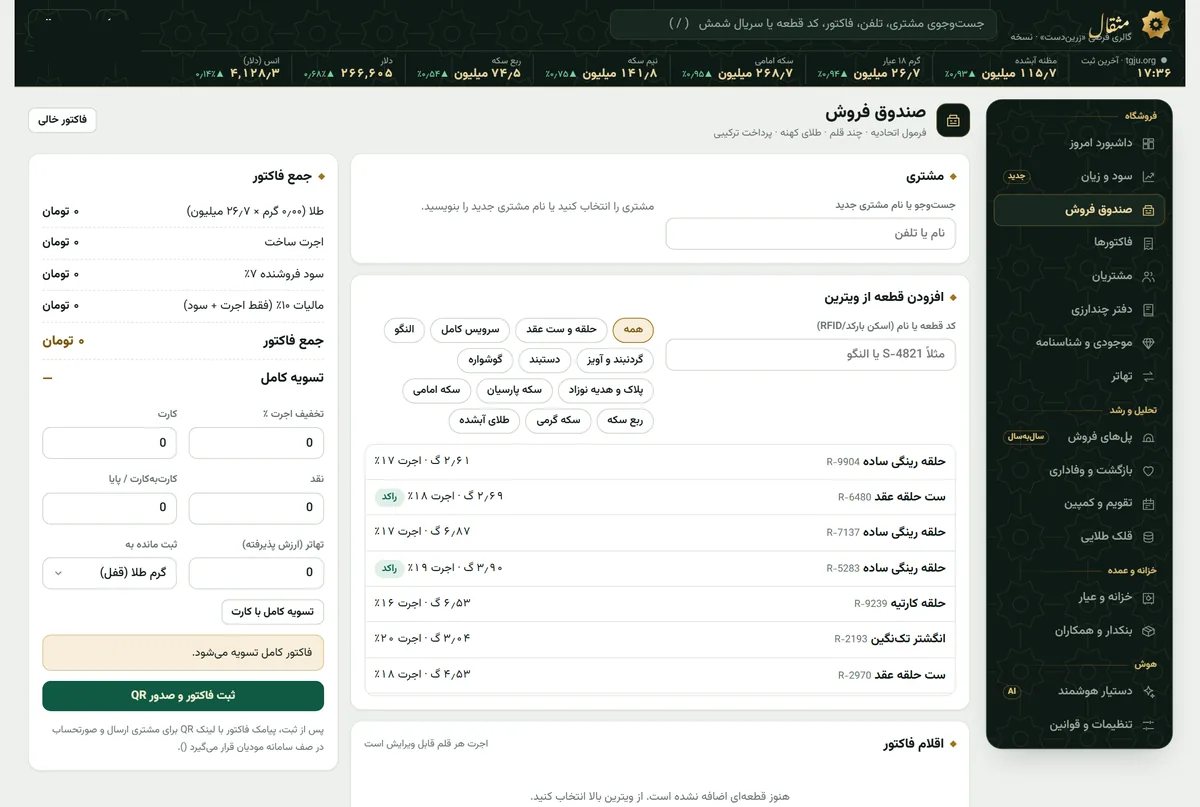
Task: Click the گرم ۱۸ عیار ticker price
Action: [x=886, y=73]
